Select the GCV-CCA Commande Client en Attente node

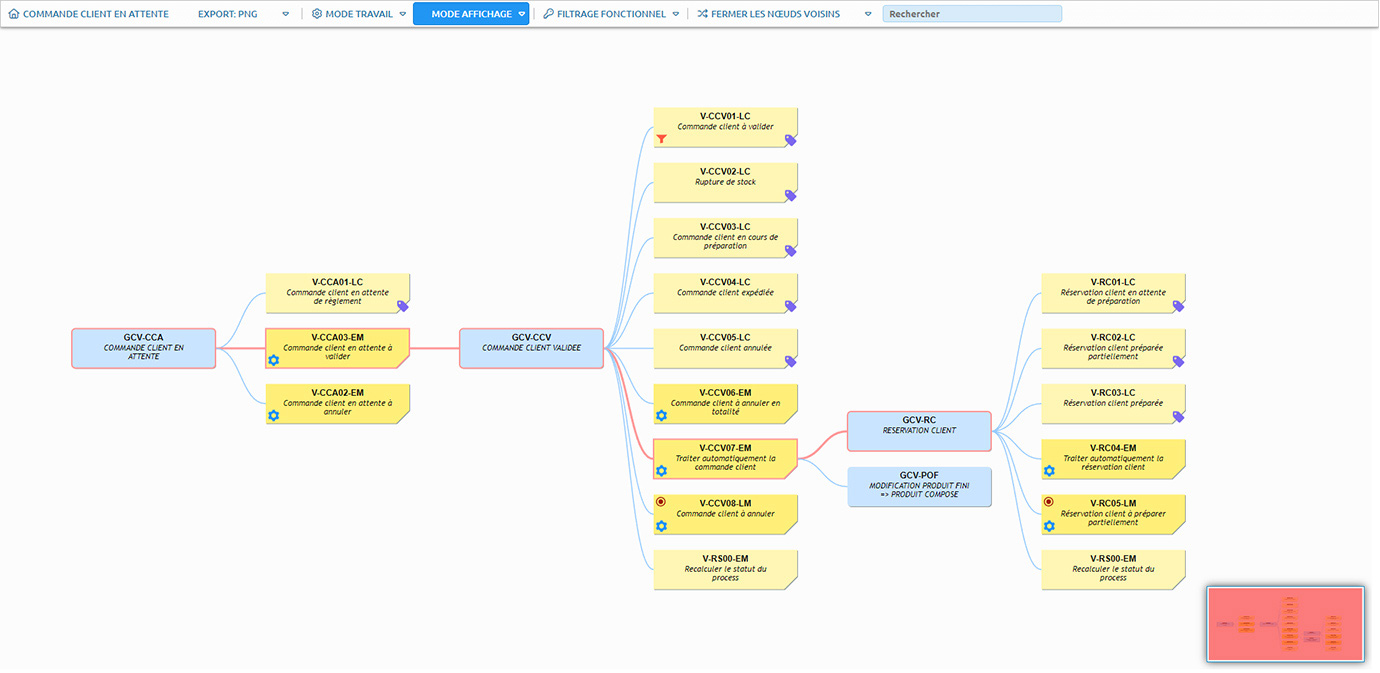coord(144,348)
